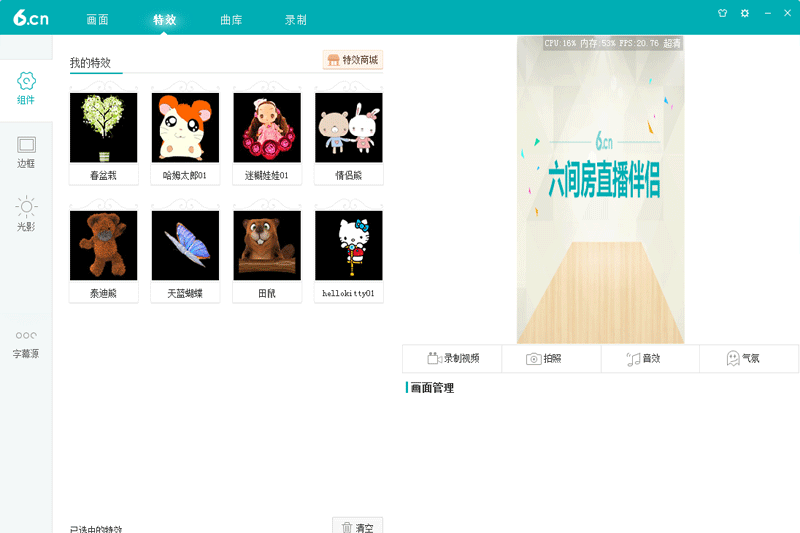Open the 曲库 tab
The height and width of the screenshot is (533, 800).
[231, 20]
